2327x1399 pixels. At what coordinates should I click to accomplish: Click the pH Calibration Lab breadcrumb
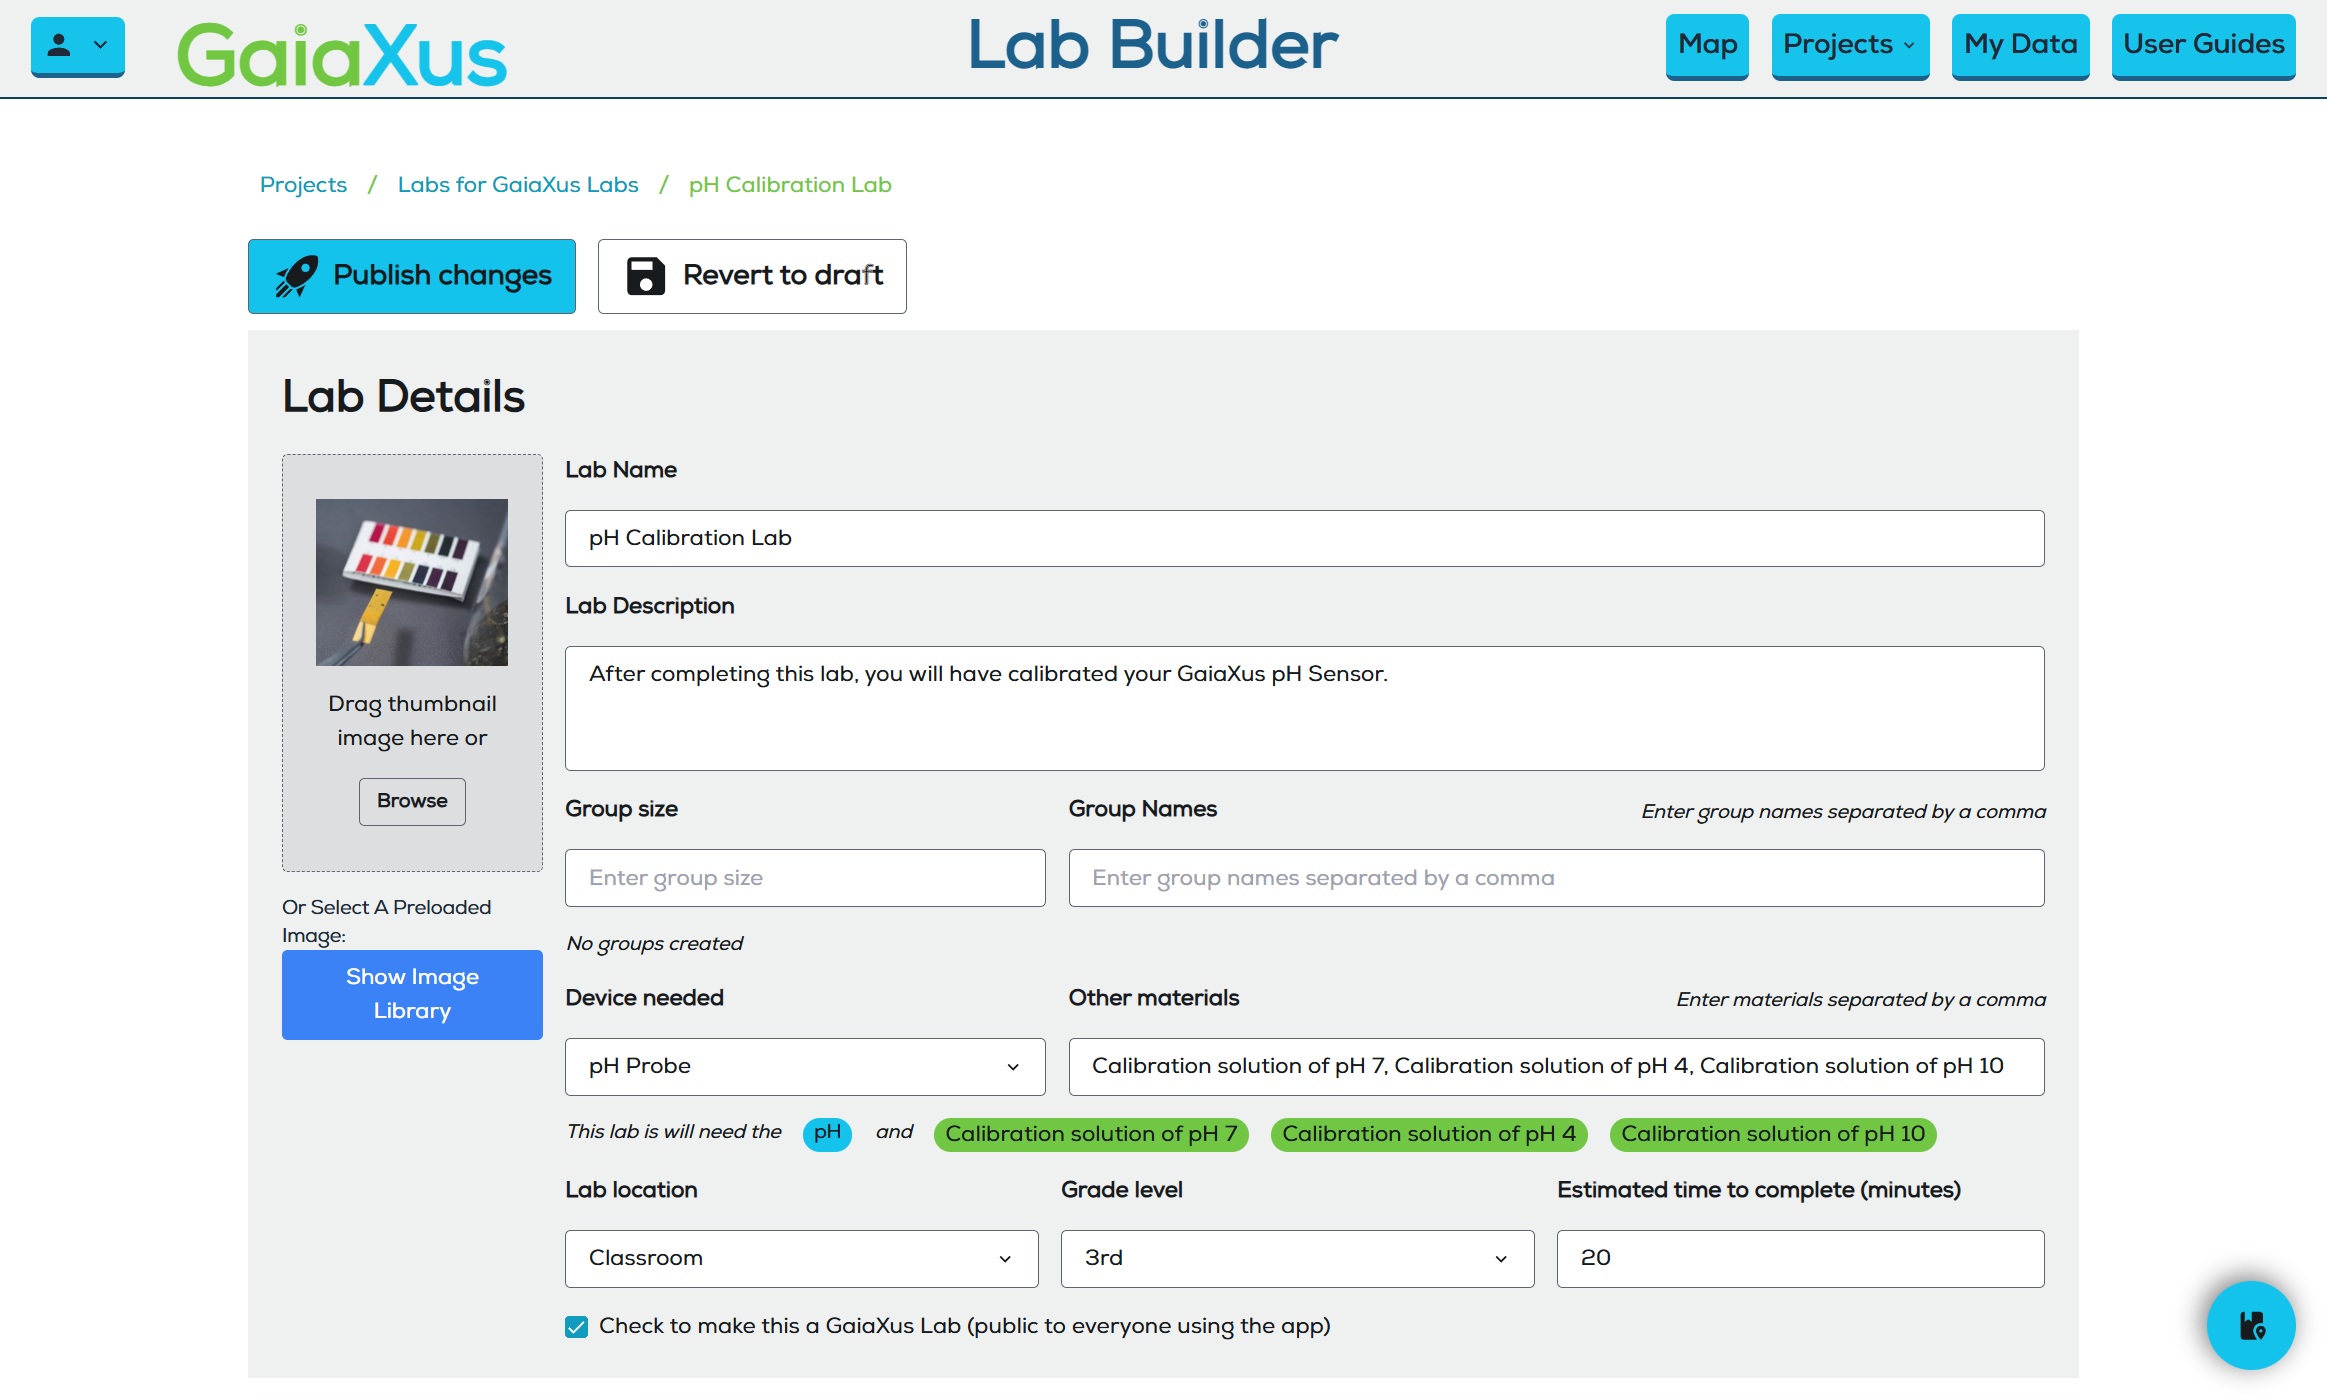coord(790,185)
